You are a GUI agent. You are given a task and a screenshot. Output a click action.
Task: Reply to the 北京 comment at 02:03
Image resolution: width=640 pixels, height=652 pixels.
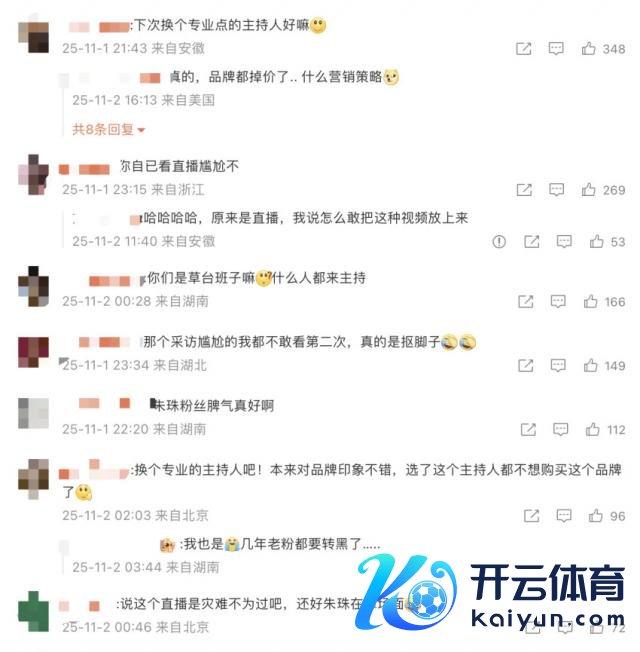(x=564, y=516)
